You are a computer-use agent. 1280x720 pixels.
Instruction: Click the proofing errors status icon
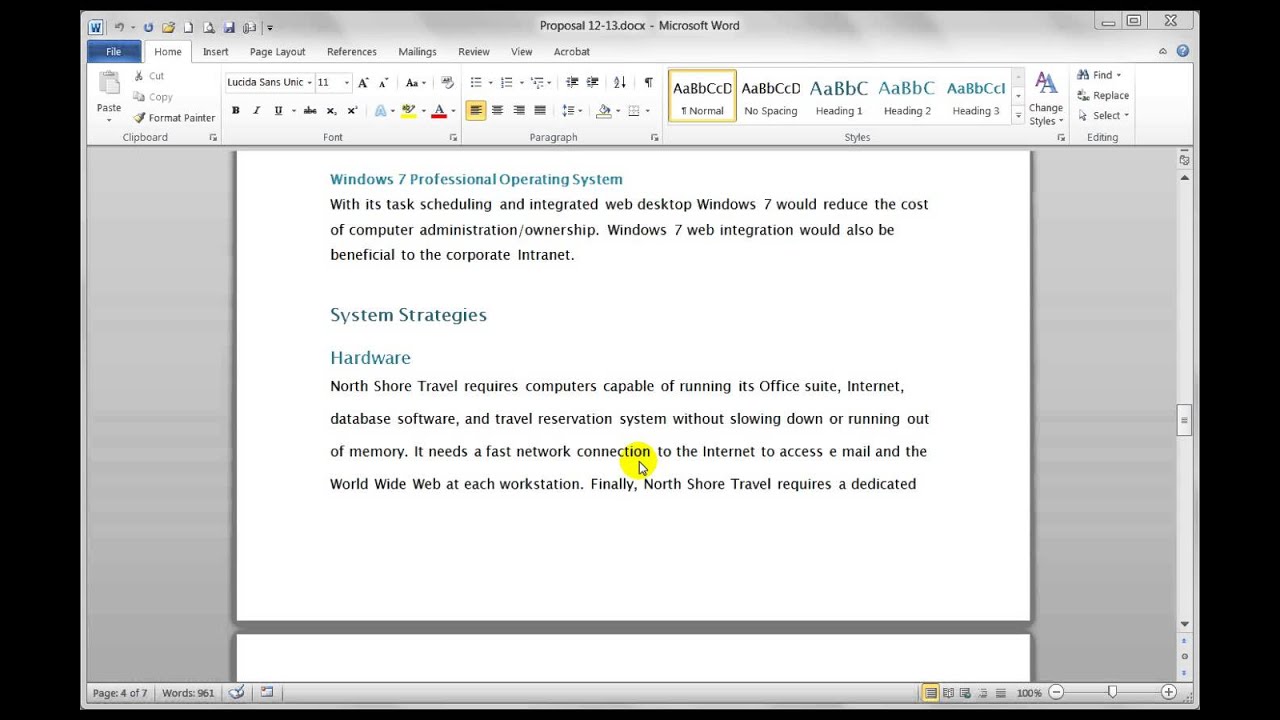tap(236, 692)
